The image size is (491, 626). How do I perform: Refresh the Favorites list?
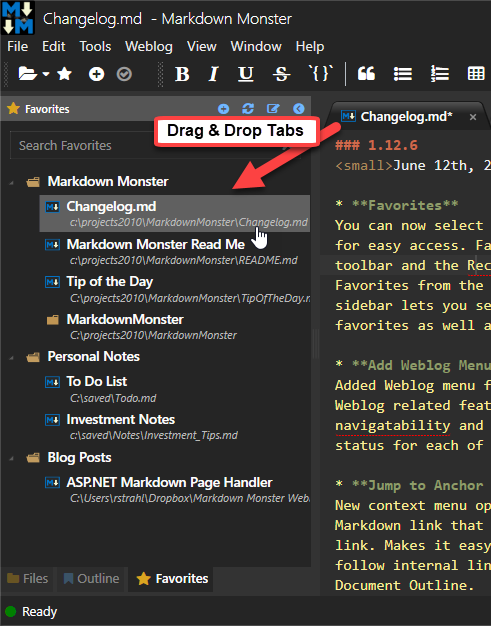coord(248,109)
